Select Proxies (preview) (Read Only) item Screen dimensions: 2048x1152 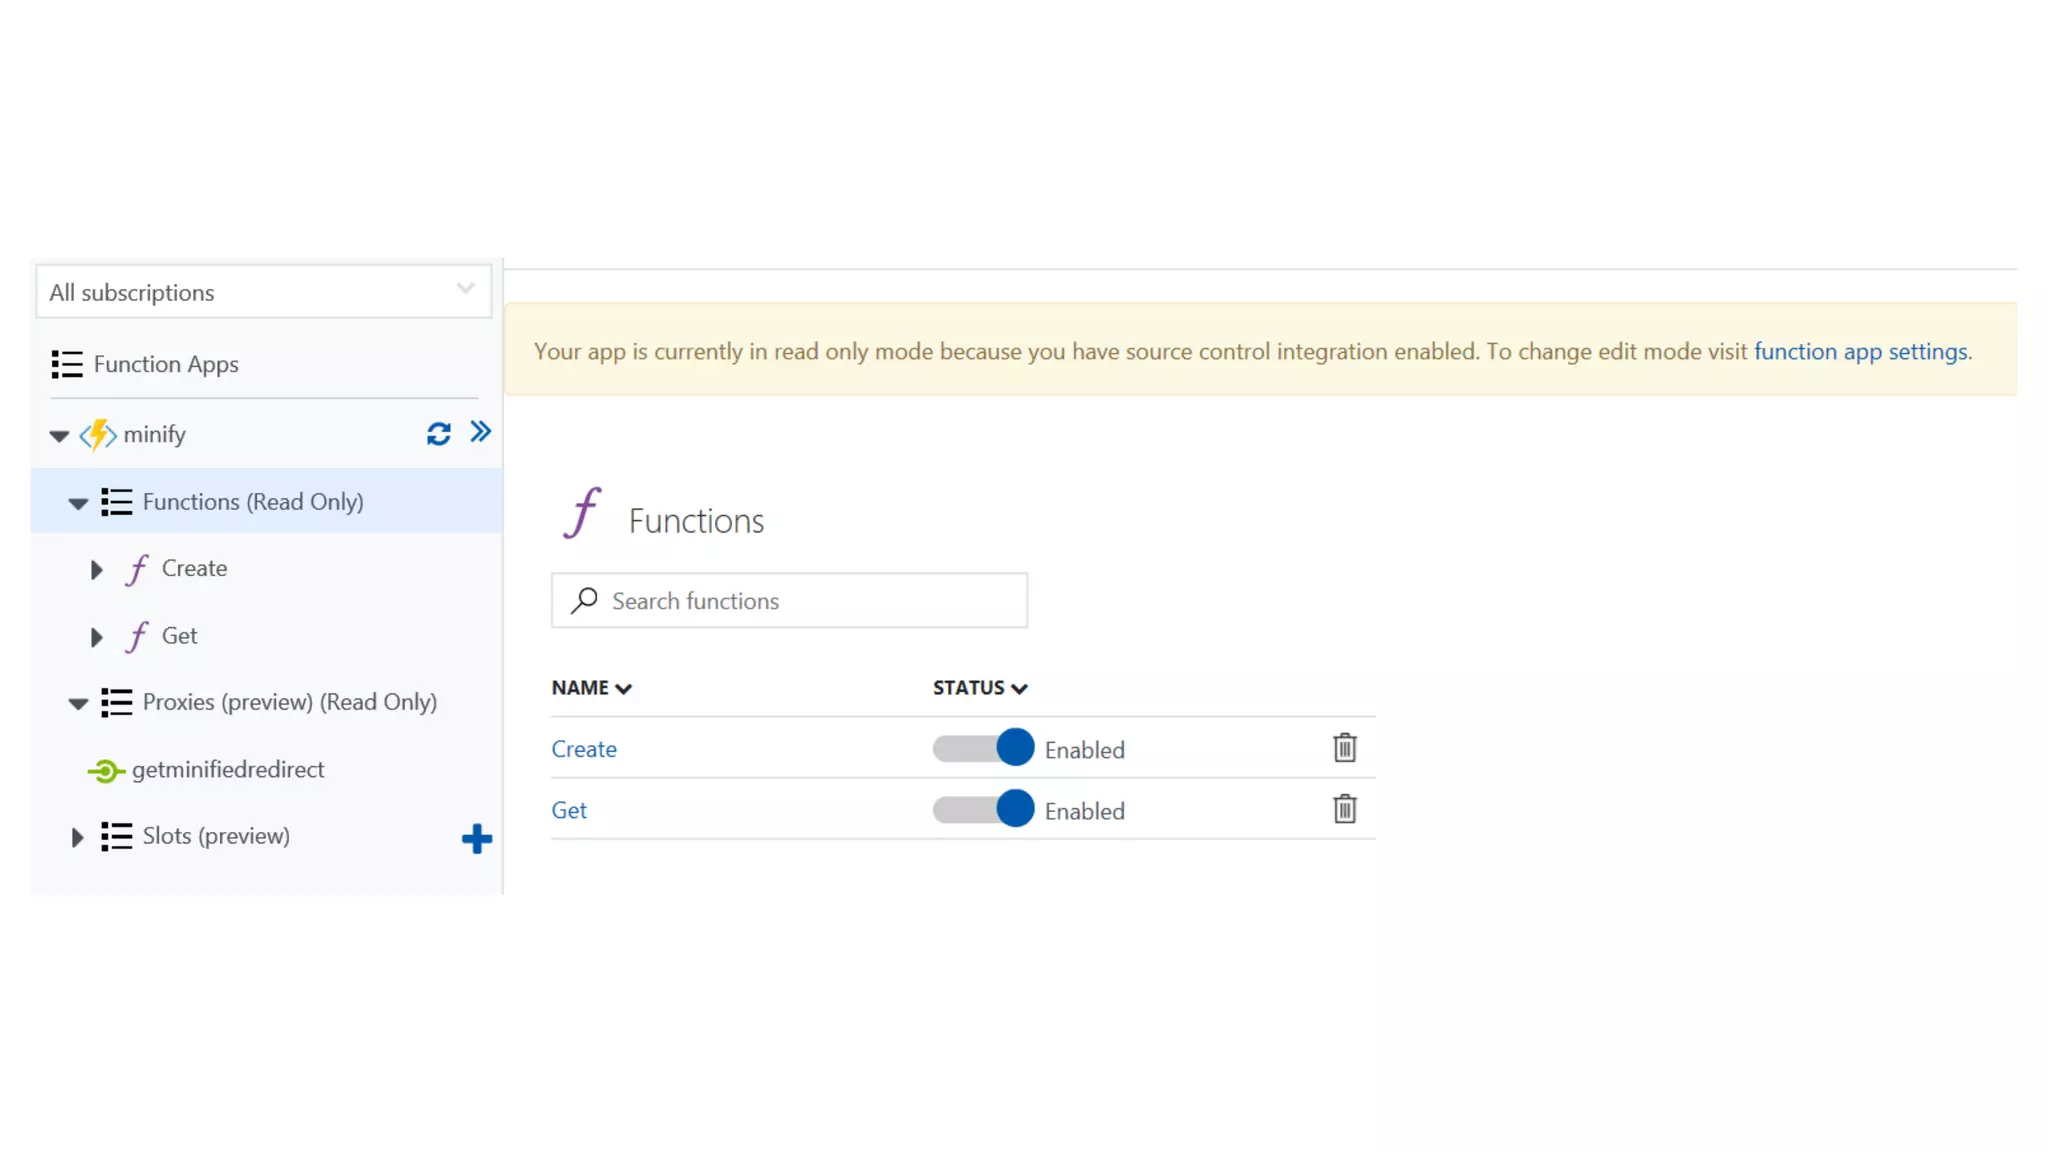[289, 702]
